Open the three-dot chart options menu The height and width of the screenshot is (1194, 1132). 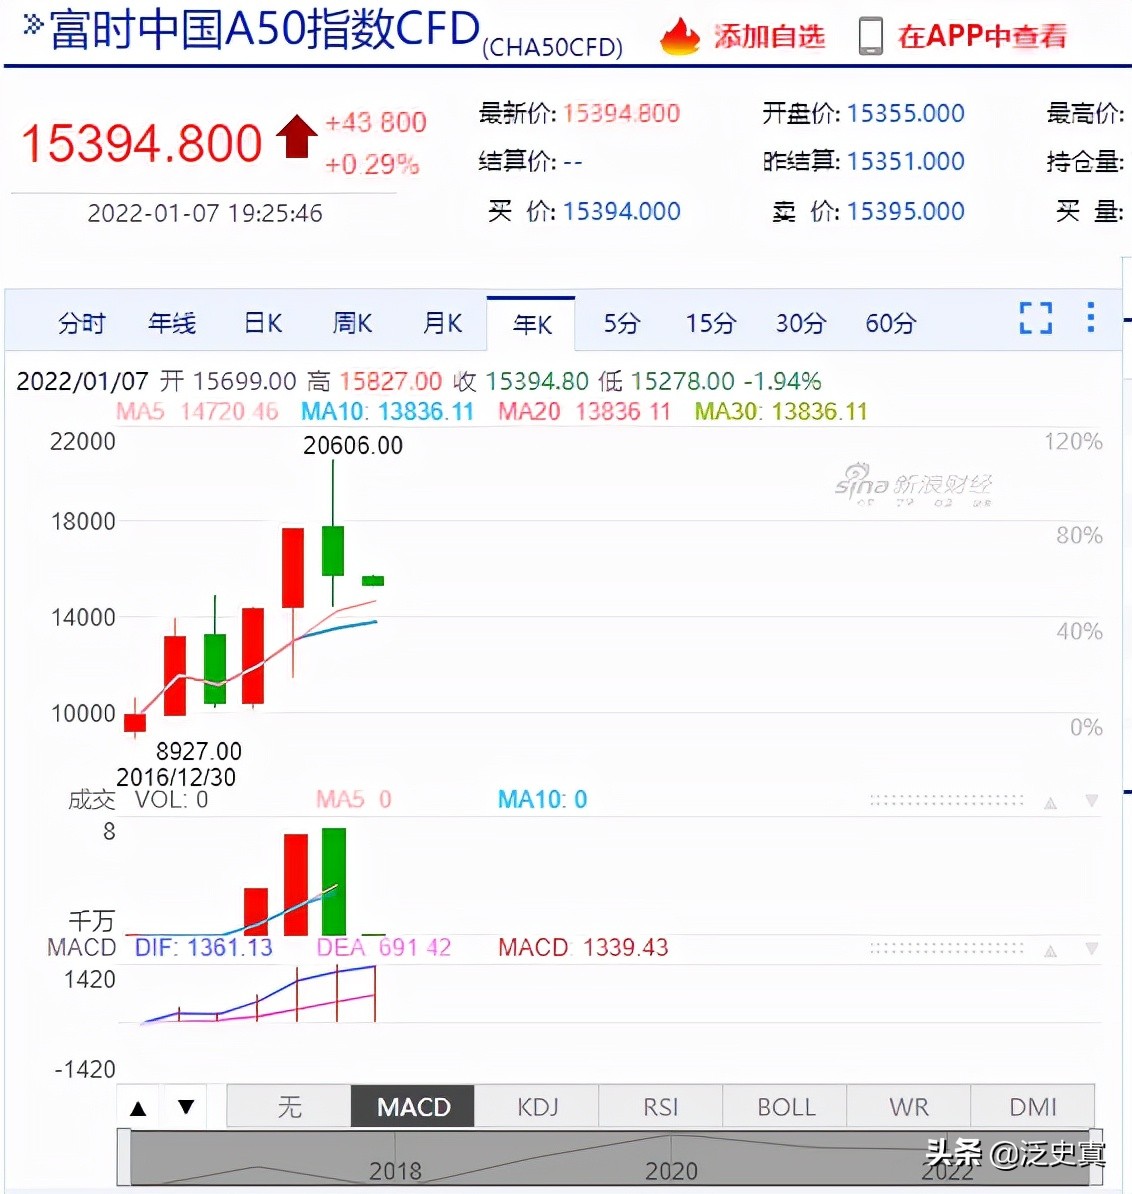pos(1090,318)
